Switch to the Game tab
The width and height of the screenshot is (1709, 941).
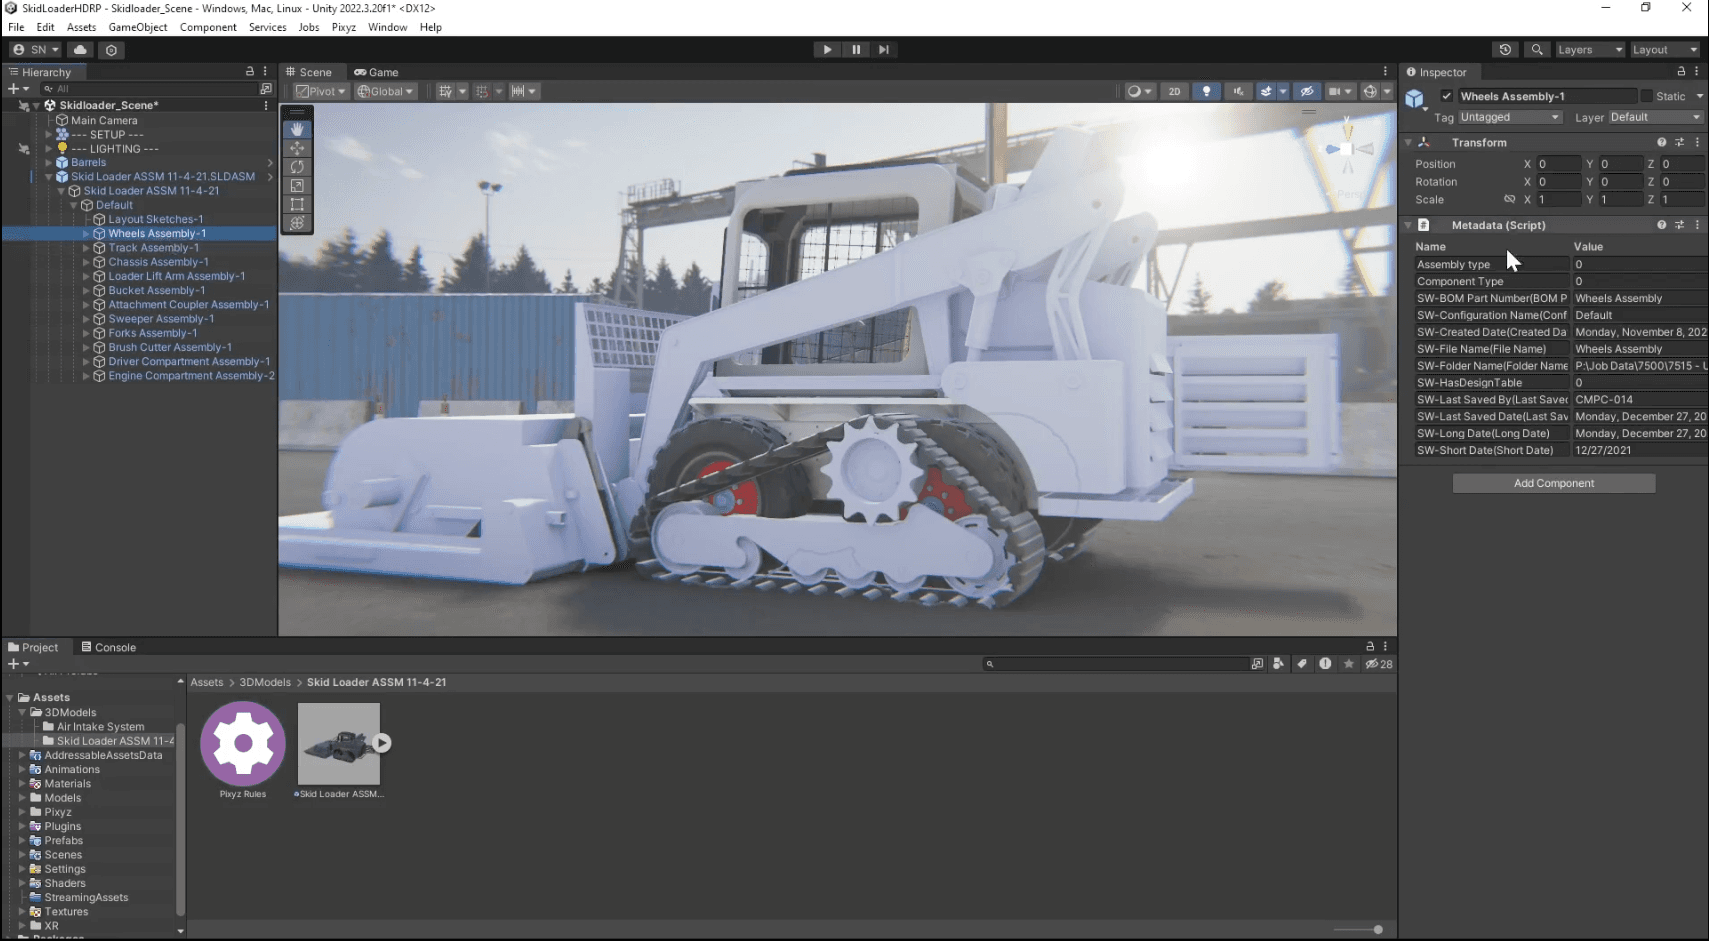pyautogui.click(x=377, y=71)
